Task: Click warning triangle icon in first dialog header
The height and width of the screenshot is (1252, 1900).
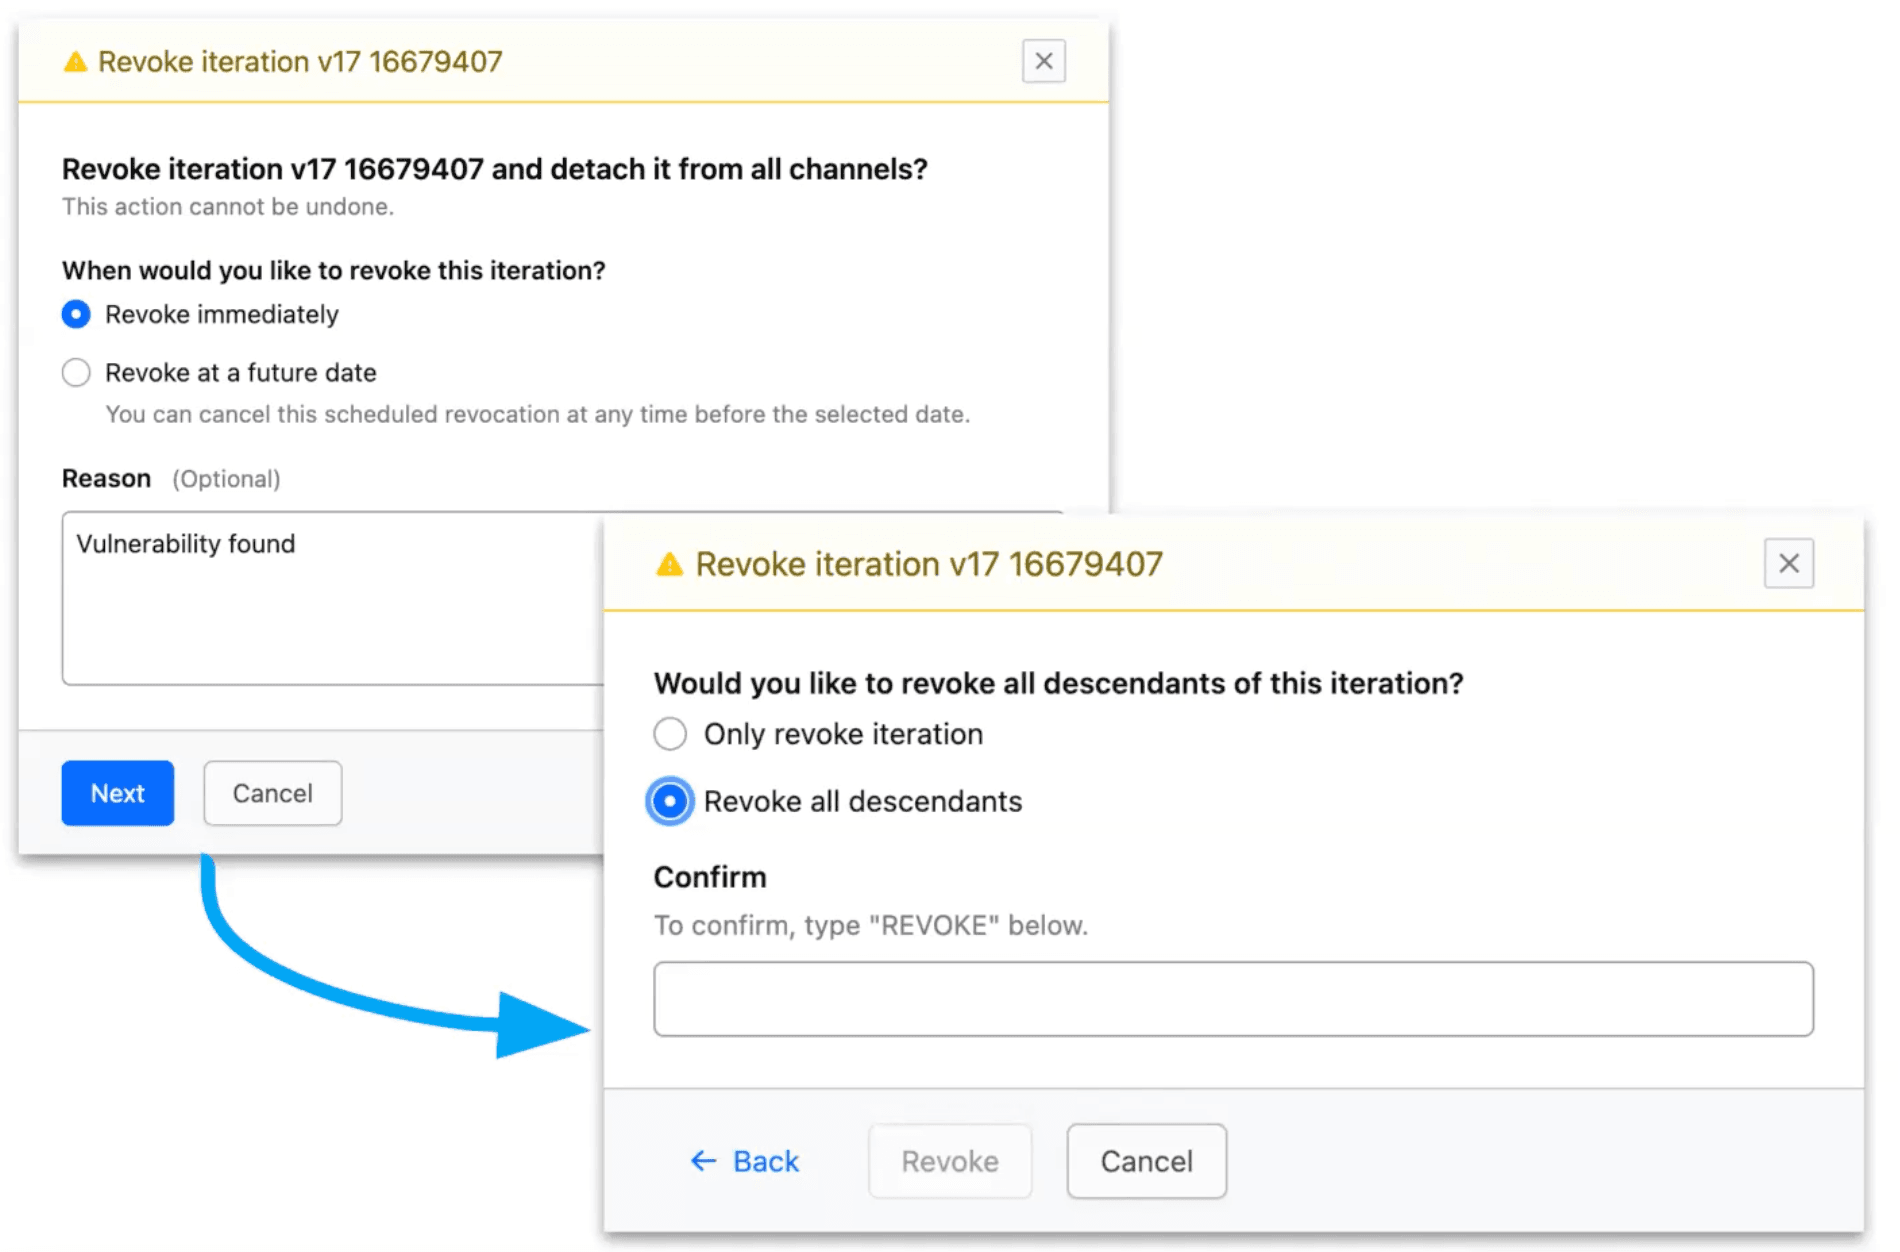Action: (x=75, y=63)
